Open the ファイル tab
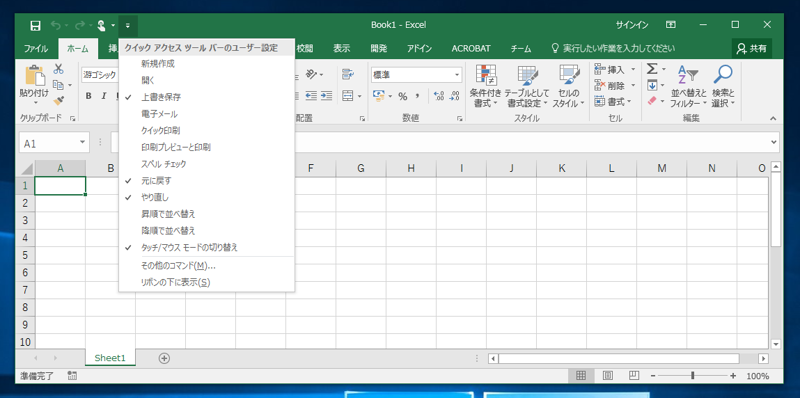 coord(36,48)
